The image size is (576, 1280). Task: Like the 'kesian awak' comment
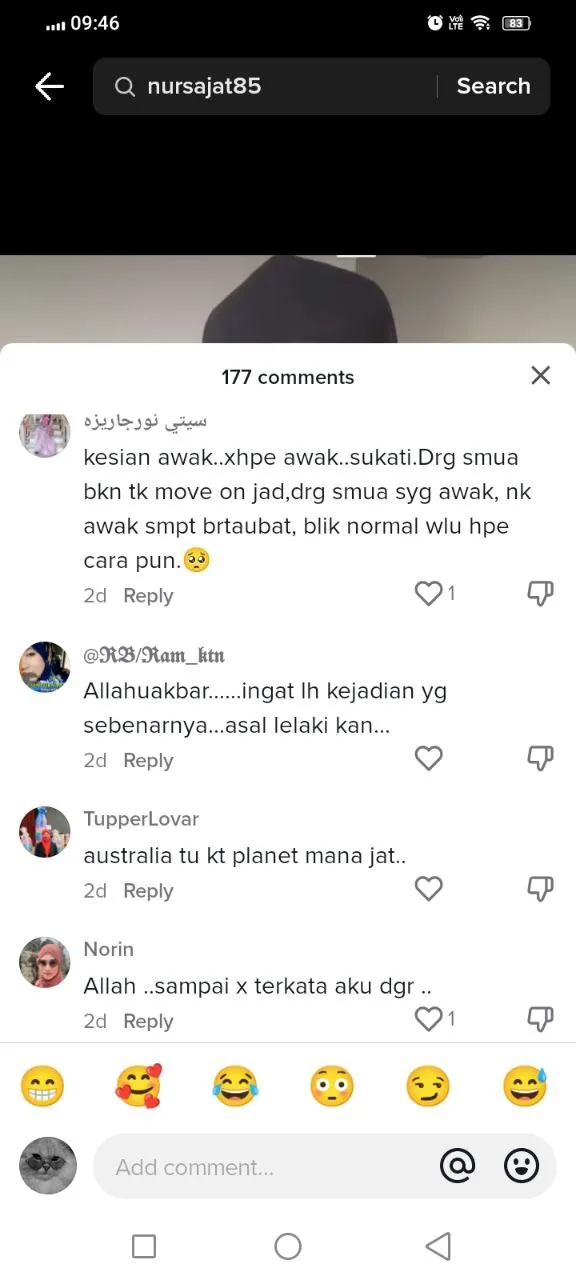point(429,594)
